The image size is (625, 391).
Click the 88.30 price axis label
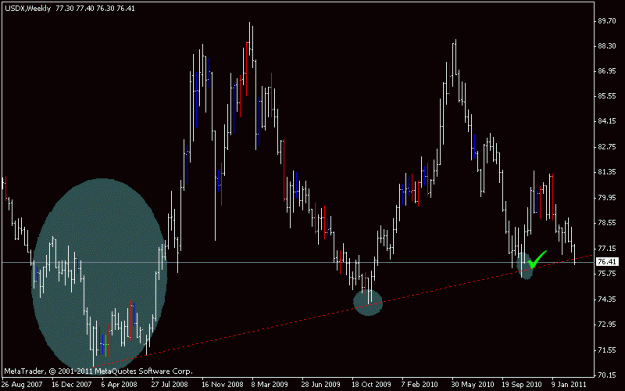[x=607, y=46]
